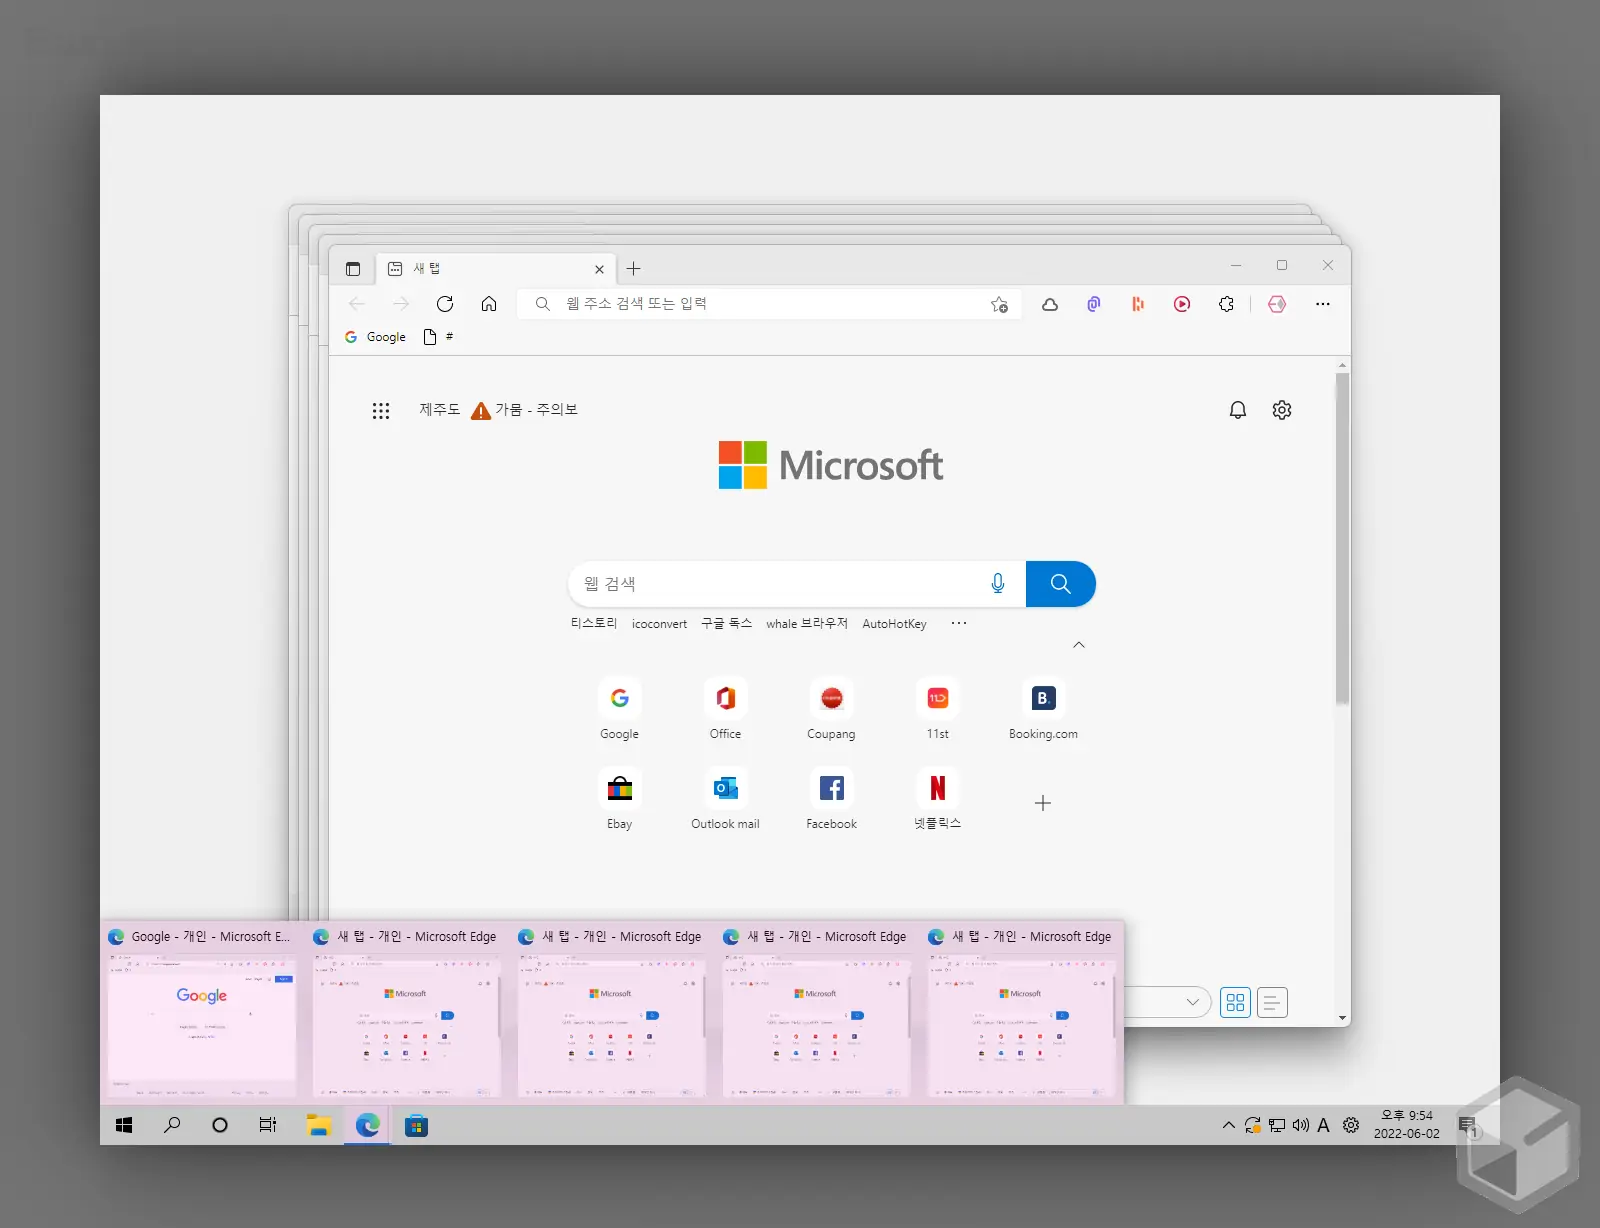Image resolution: width=1600 pixels, height=1228 pixels.
Task: Select the second 새 탭 window thumbnail
Action: pos(611,1012)
